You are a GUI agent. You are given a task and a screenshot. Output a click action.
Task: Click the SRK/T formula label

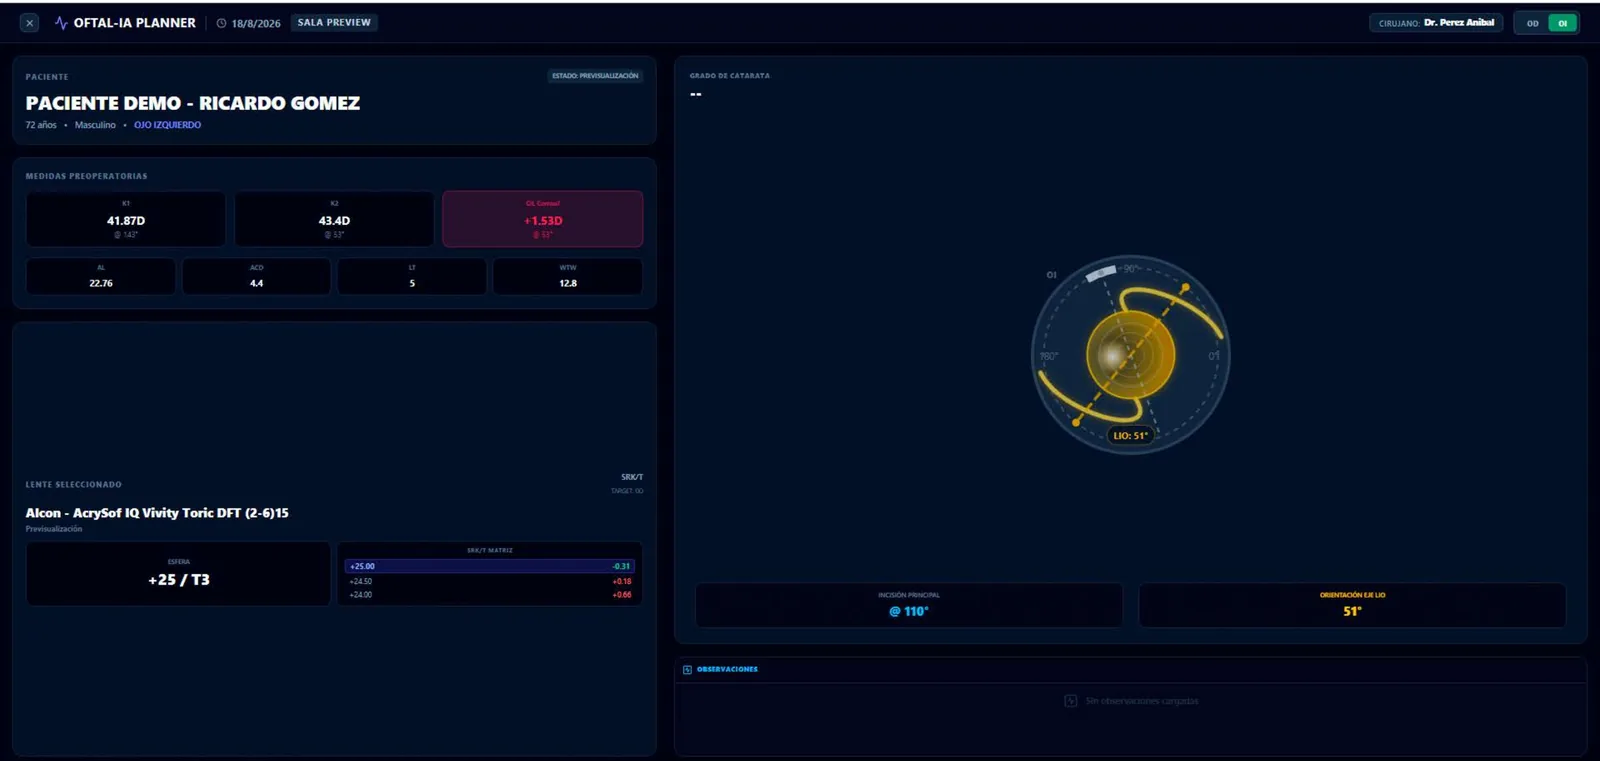pos(632,477)
